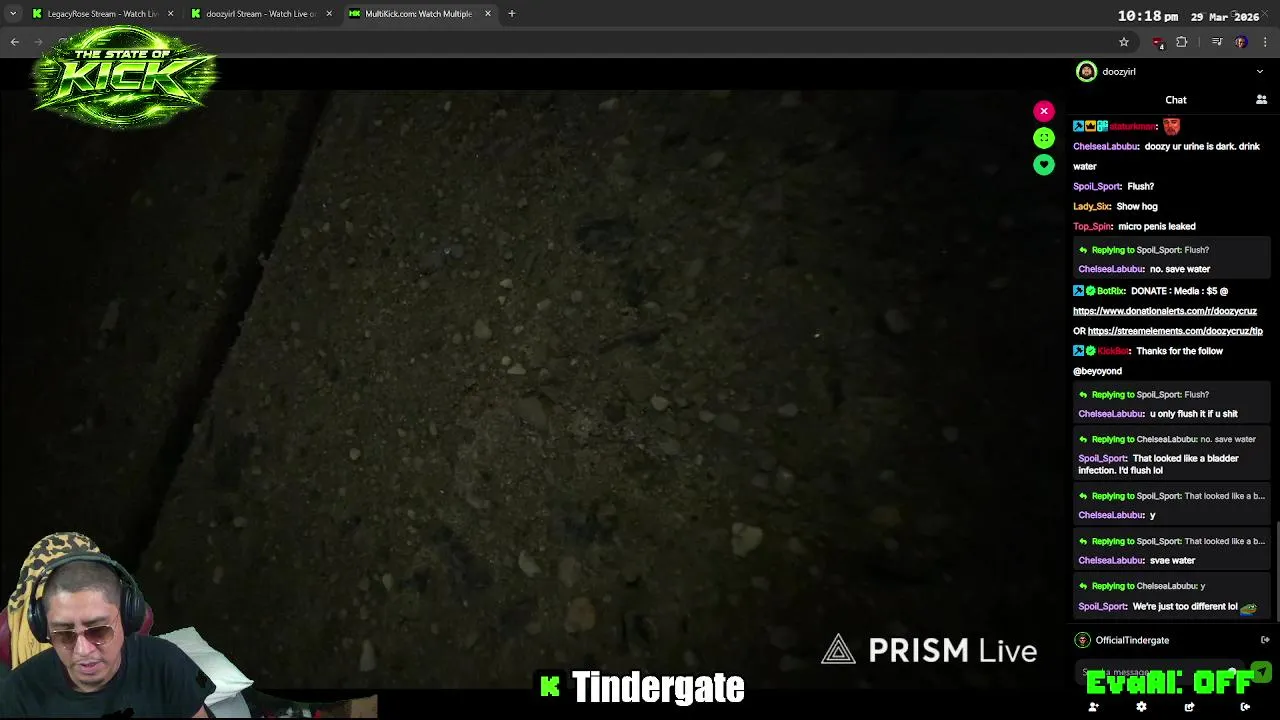Click the 'u only flush it if u shit' reply

point(1194,414)
